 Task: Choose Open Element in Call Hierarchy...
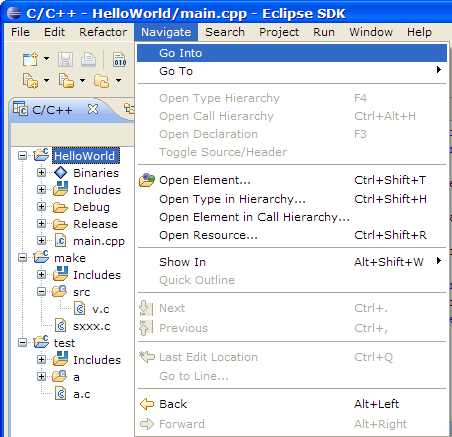click(x=292, y=217)
